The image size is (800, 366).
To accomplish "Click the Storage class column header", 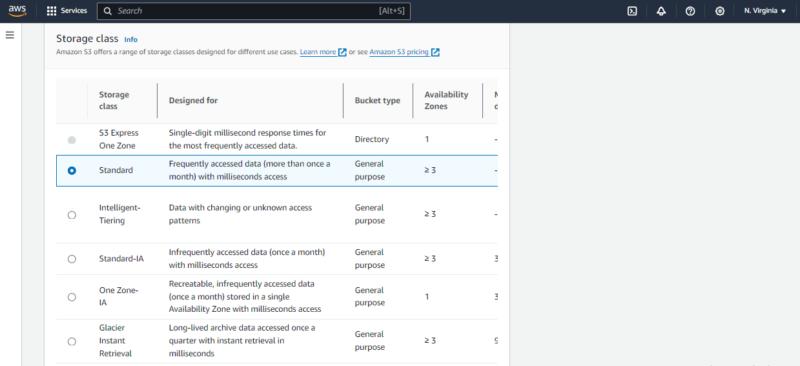I will (x=114, y=101).
